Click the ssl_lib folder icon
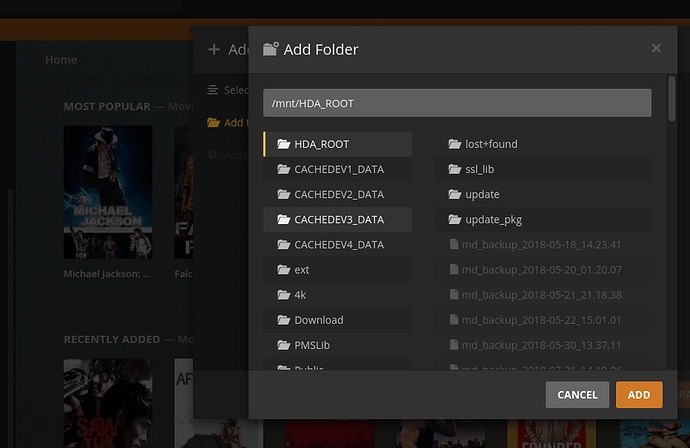Image resolution: width=690 pixels, height=448 pixels. [455, 169]
